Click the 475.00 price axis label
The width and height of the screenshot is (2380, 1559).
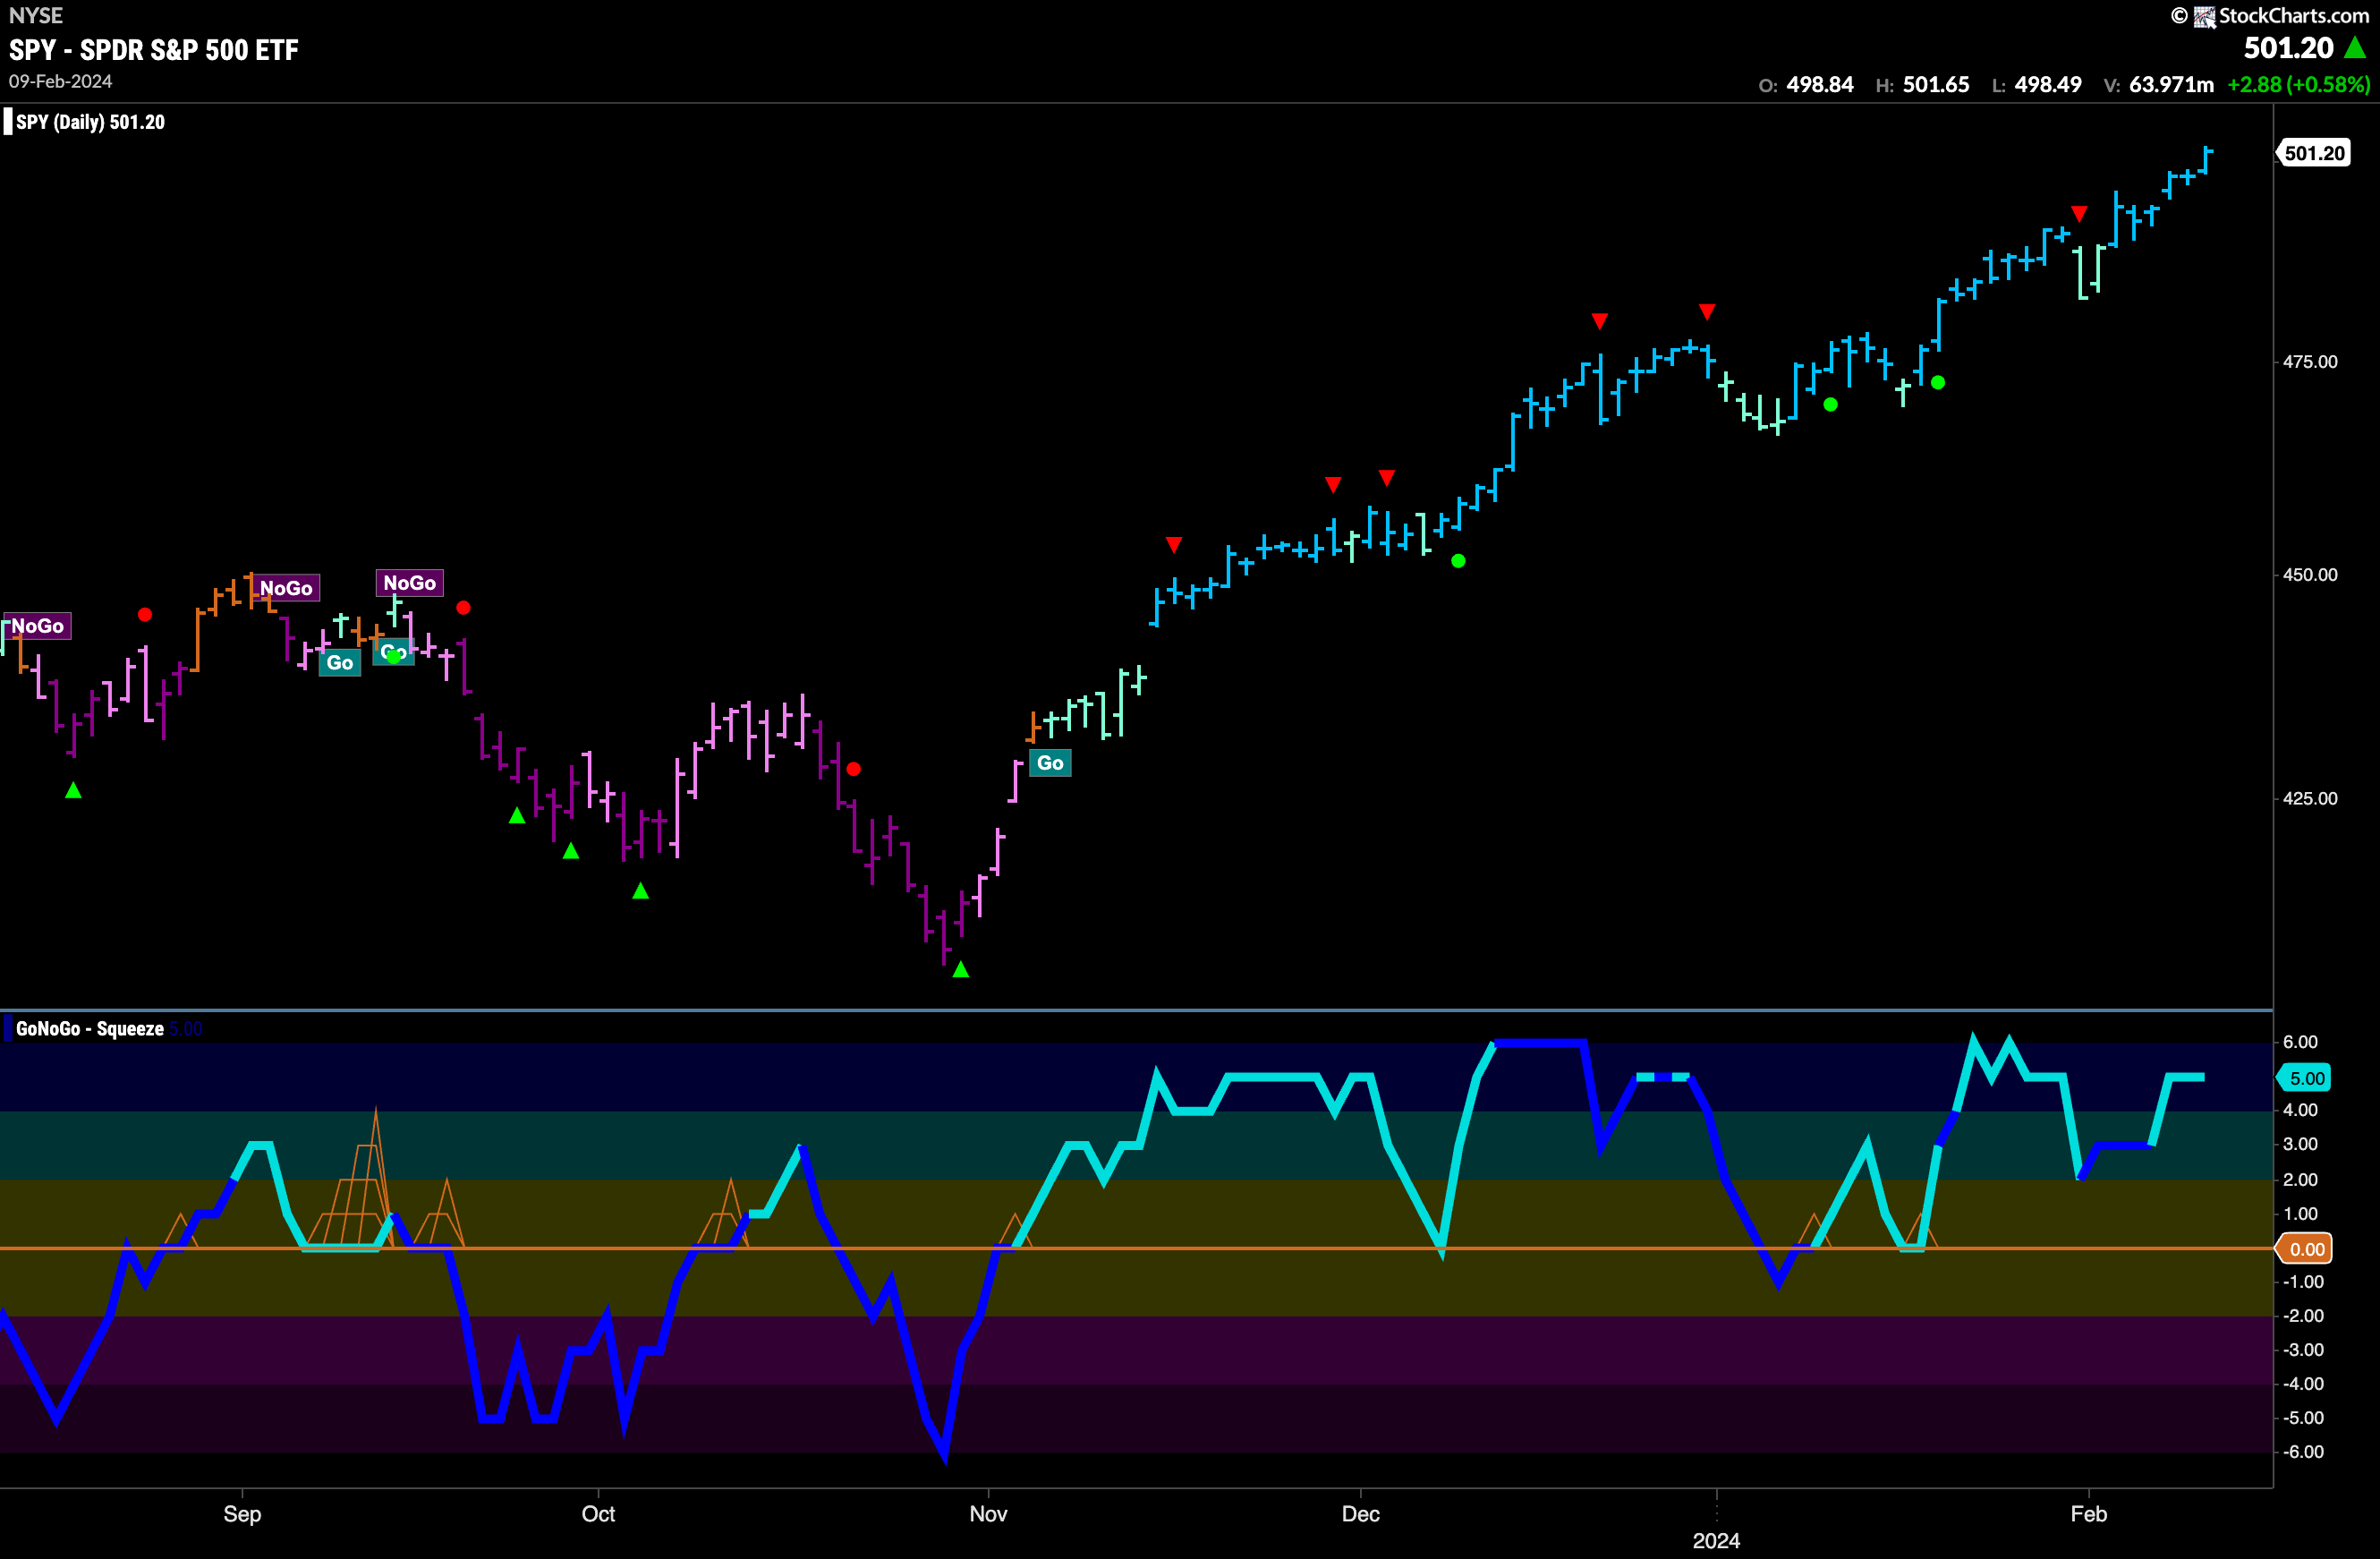(x=2310, y=362)
